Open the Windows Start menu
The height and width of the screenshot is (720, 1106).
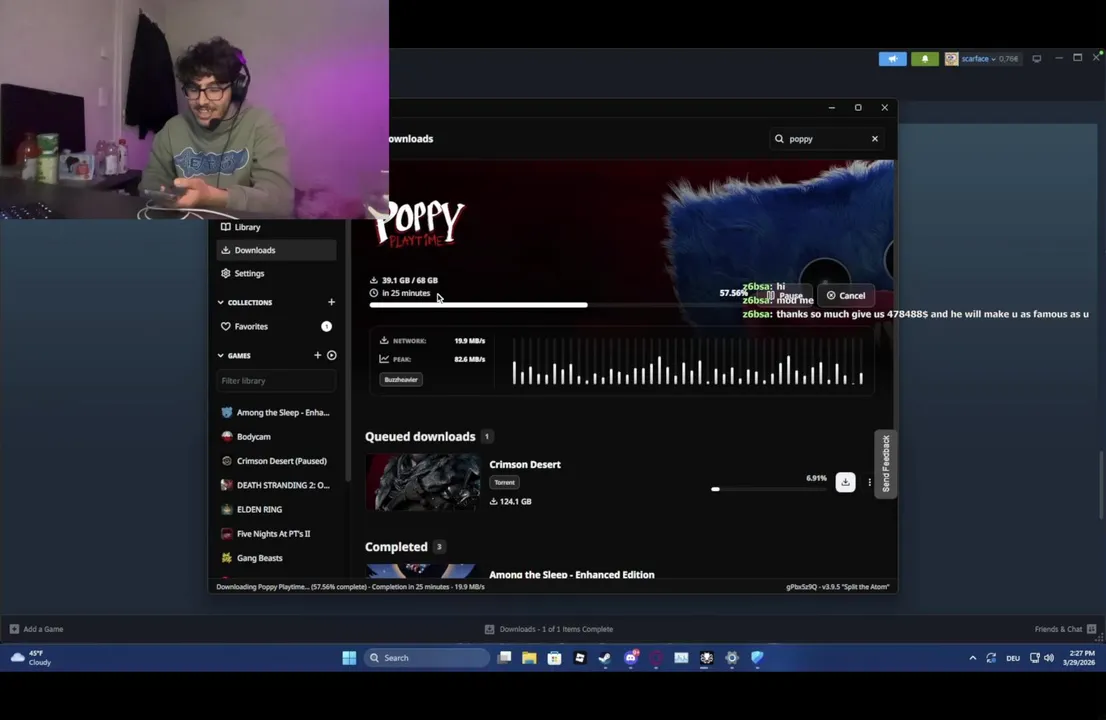(349, 658)
